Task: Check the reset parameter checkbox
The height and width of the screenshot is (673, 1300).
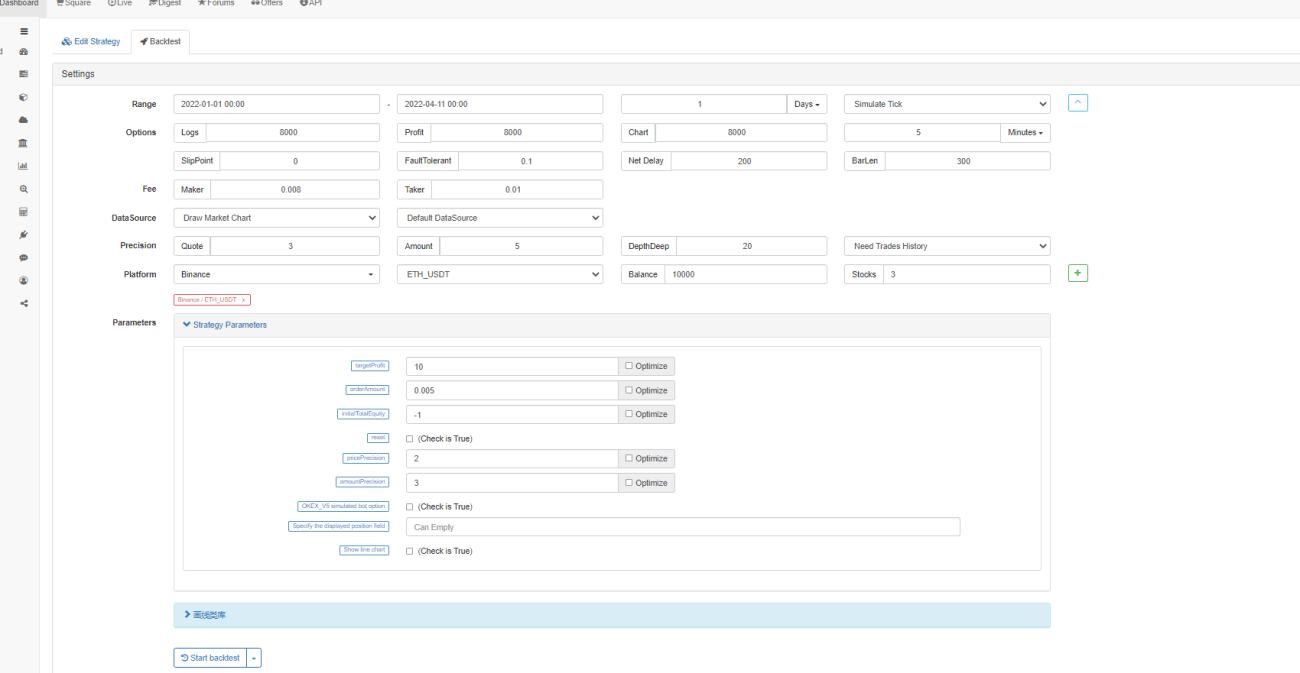Action: pos(410,439)
